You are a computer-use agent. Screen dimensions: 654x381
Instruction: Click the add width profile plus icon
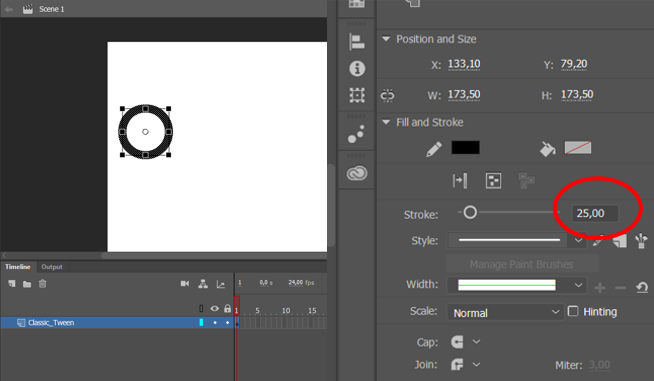[600, 288]
